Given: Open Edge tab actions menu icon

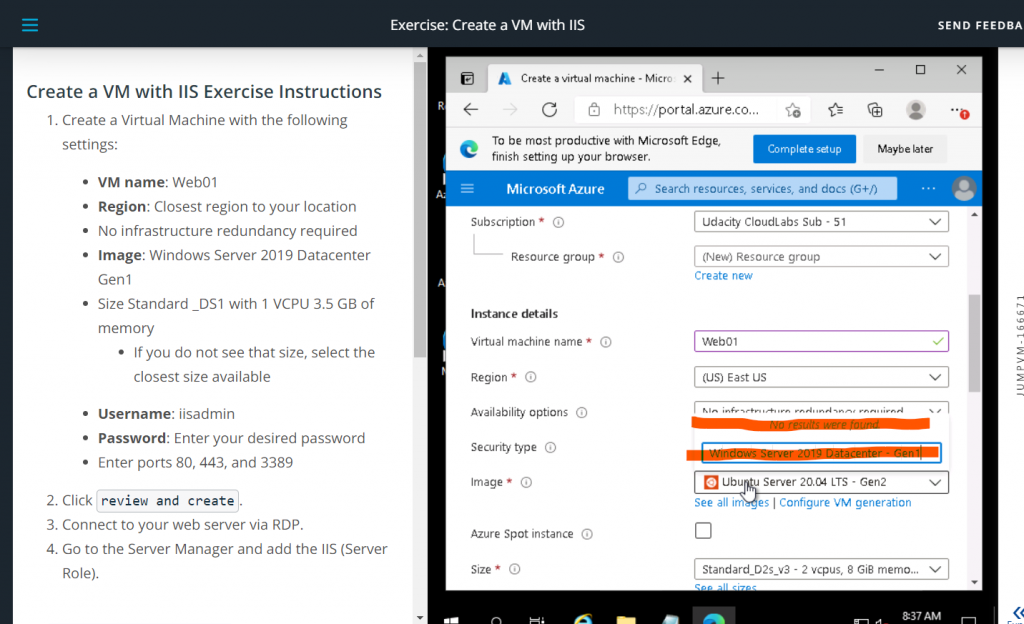Looking at the screenshot, I should (x=468, y=78).
